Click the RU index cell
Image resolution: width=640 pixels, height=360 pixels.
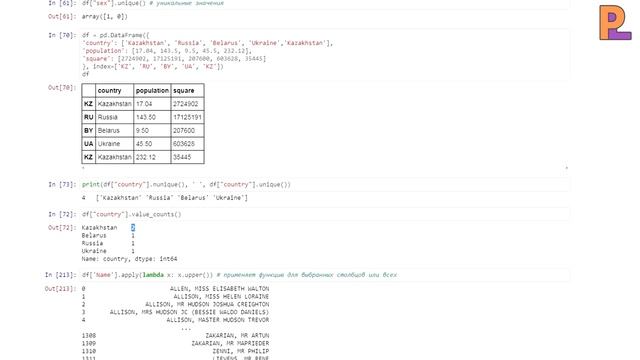point(89,117)
